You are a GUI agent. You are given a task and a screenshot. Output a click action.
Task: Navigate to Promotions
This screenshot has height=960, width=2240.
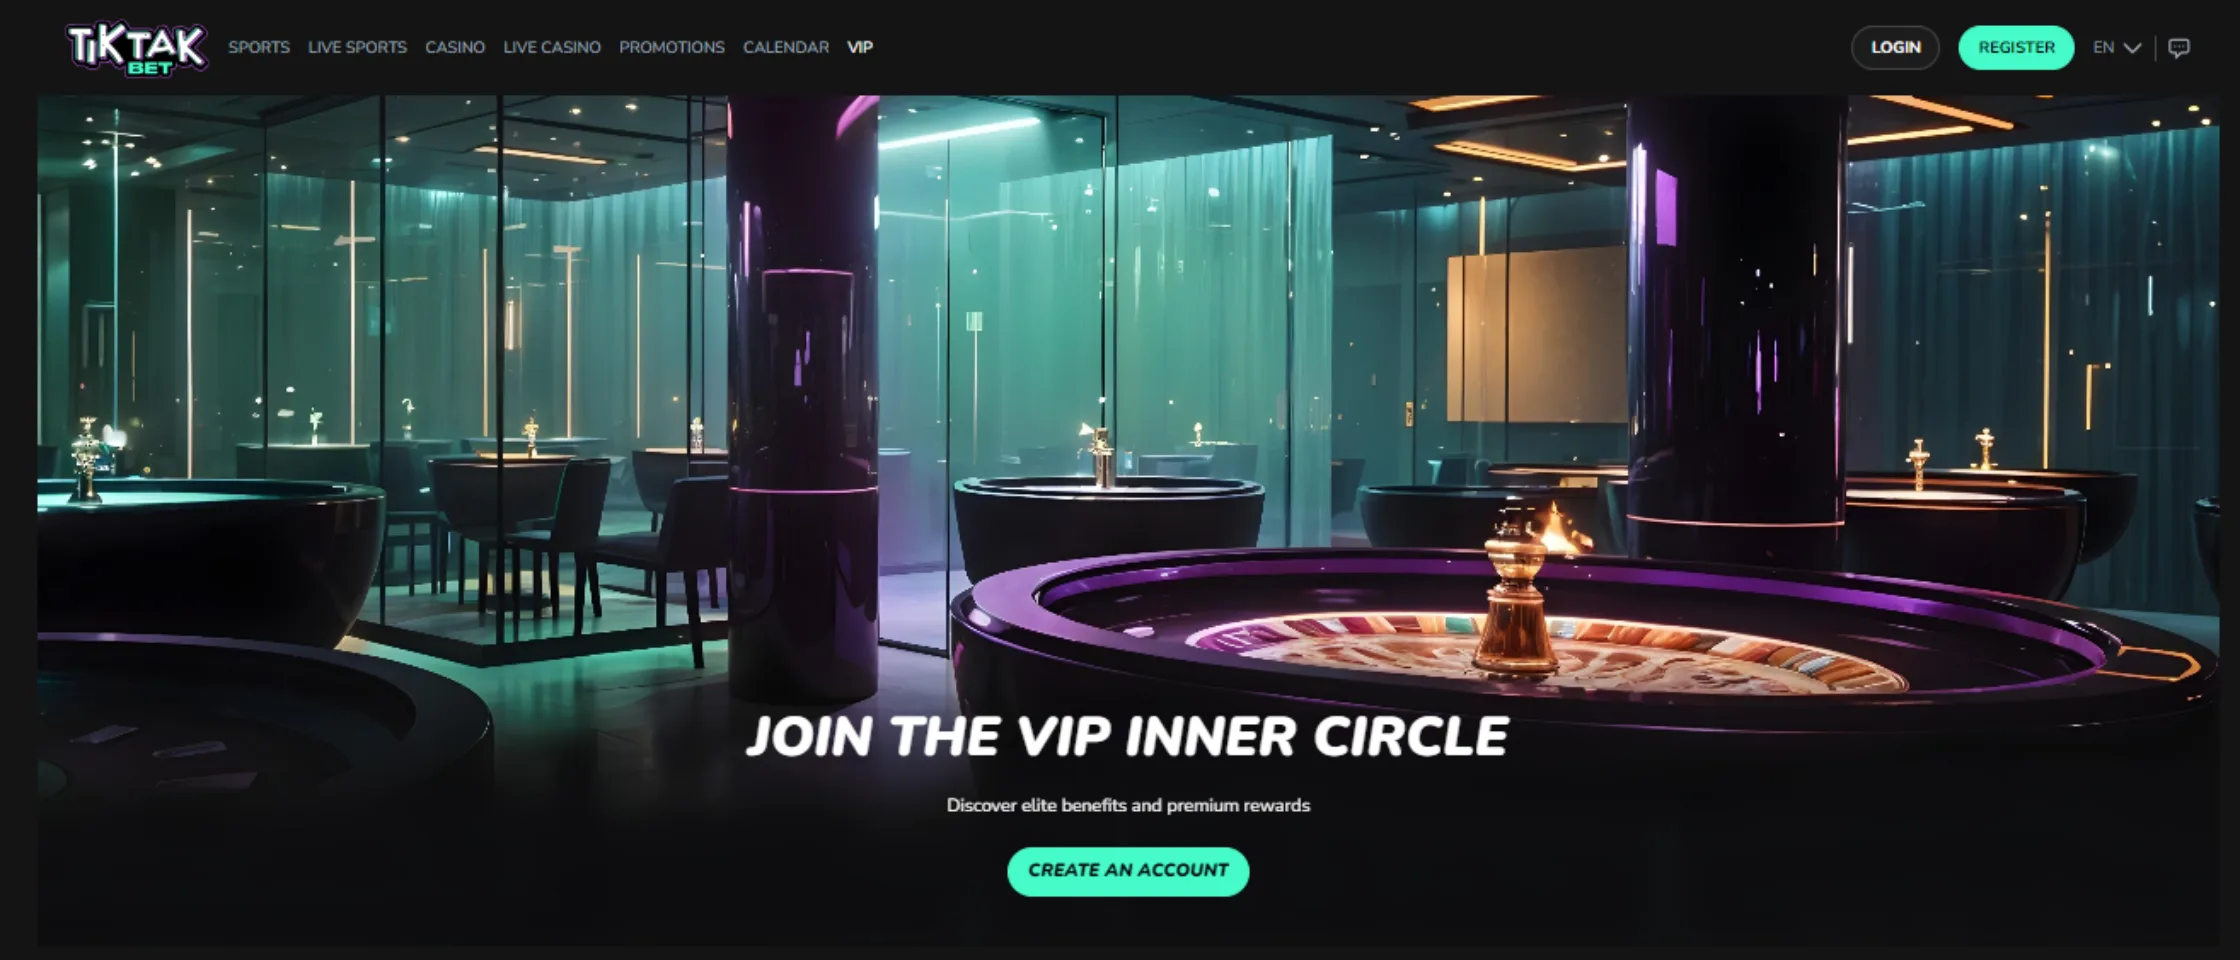point(672,47)
